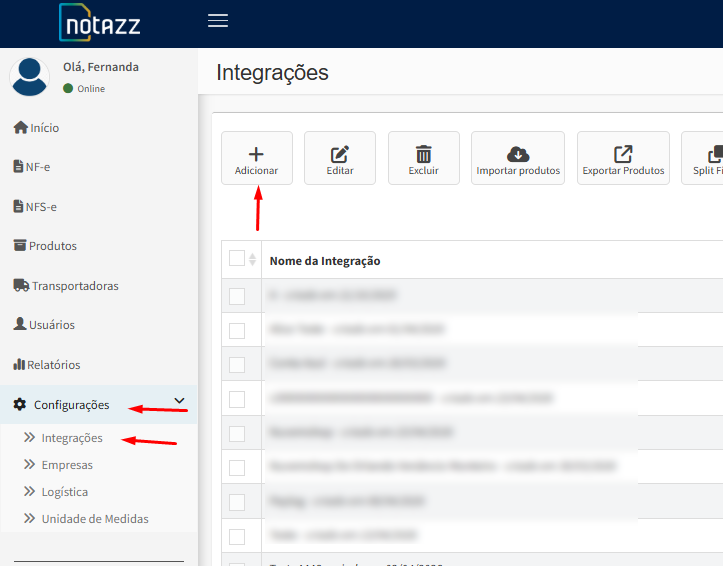Image resolution: width=723 pixels, height=566 pixels.
Task: Sort by the column sort arrows
Action: point(252,260)
